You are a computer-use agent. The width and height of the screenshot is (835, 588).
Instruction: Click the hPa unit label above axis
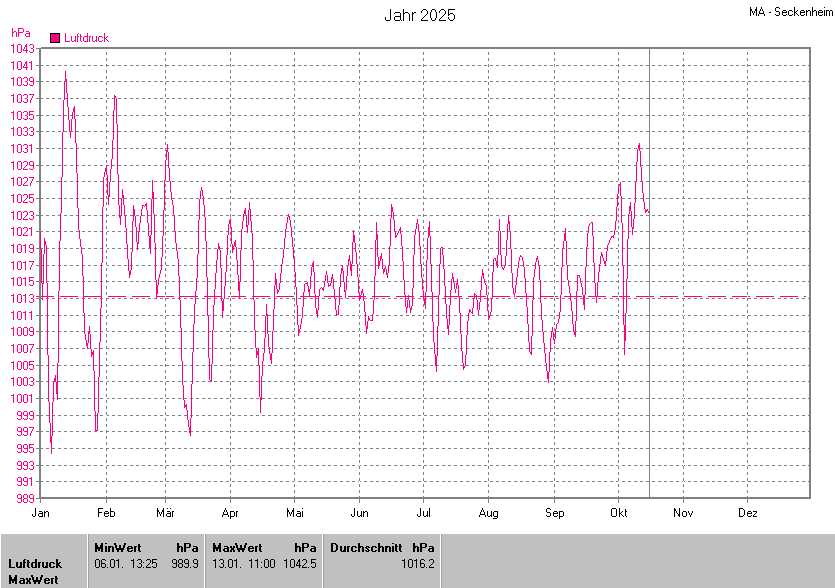coord(20,33)
